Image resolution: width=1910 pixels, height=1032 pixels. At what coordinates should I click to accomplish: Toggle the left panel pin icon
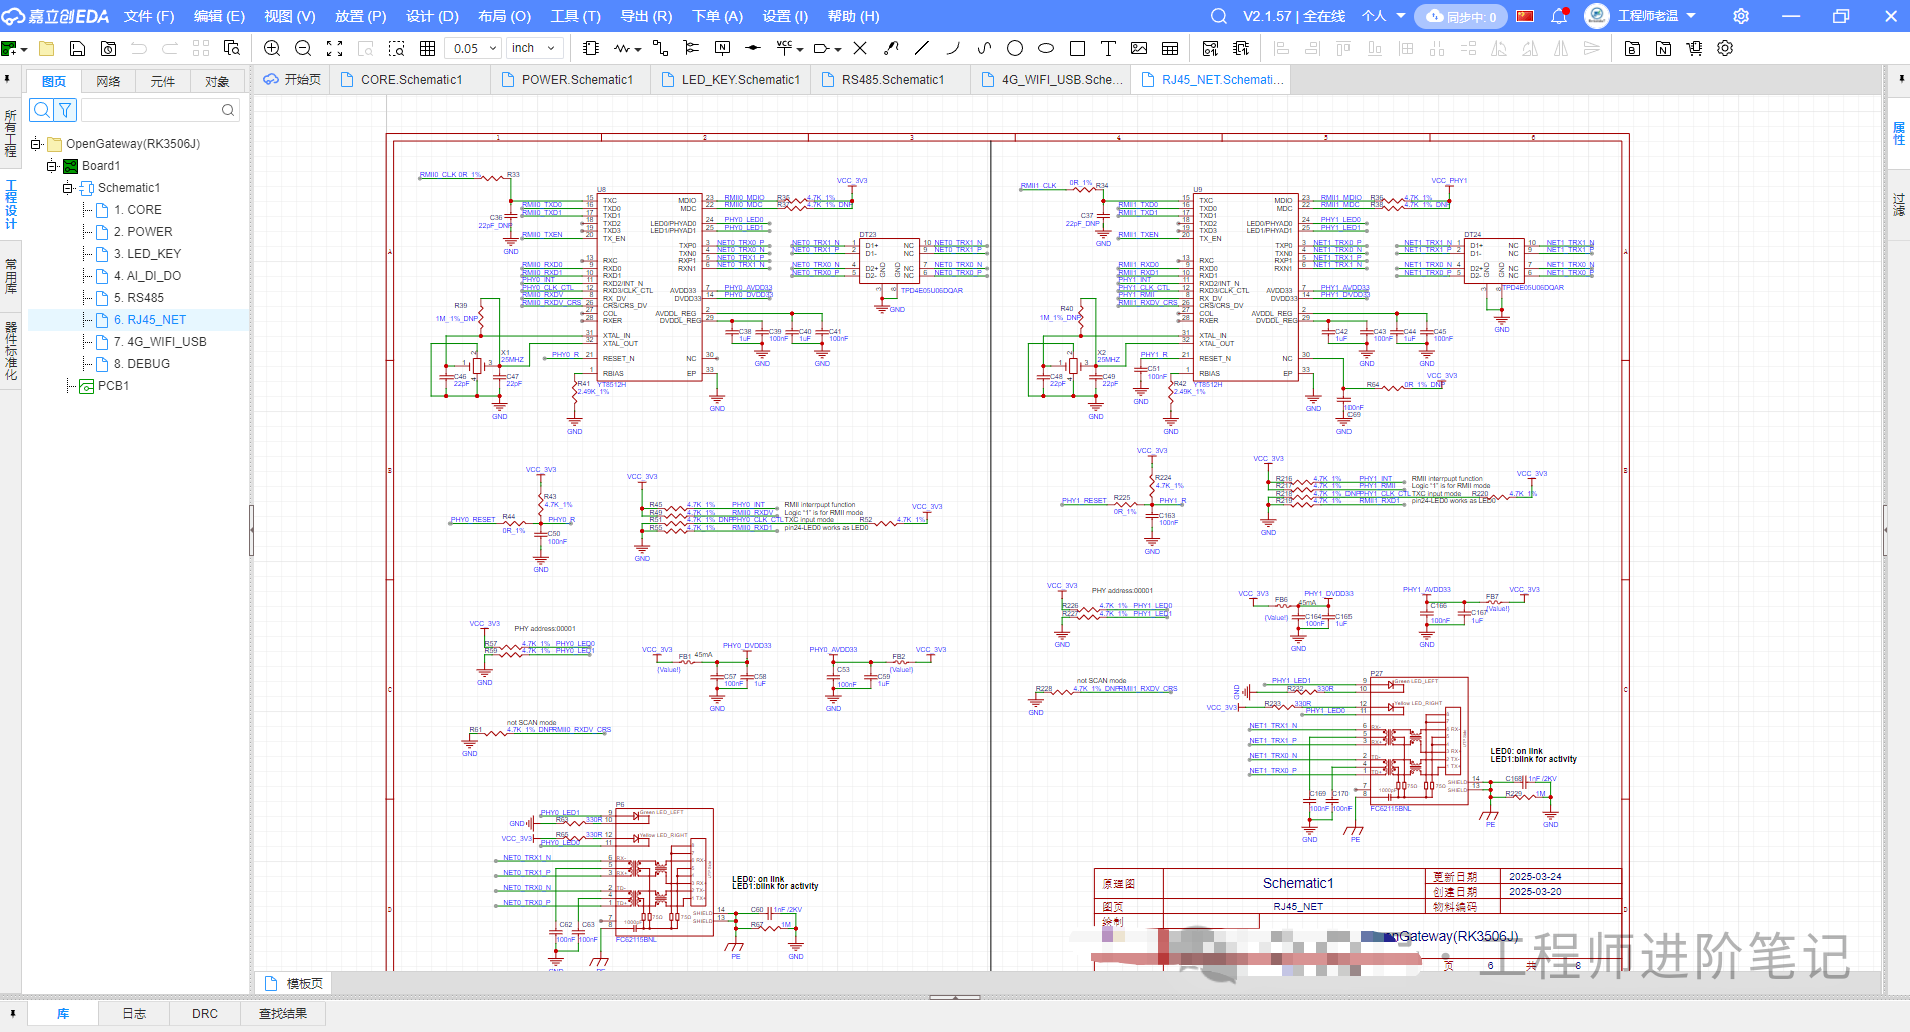8,79
